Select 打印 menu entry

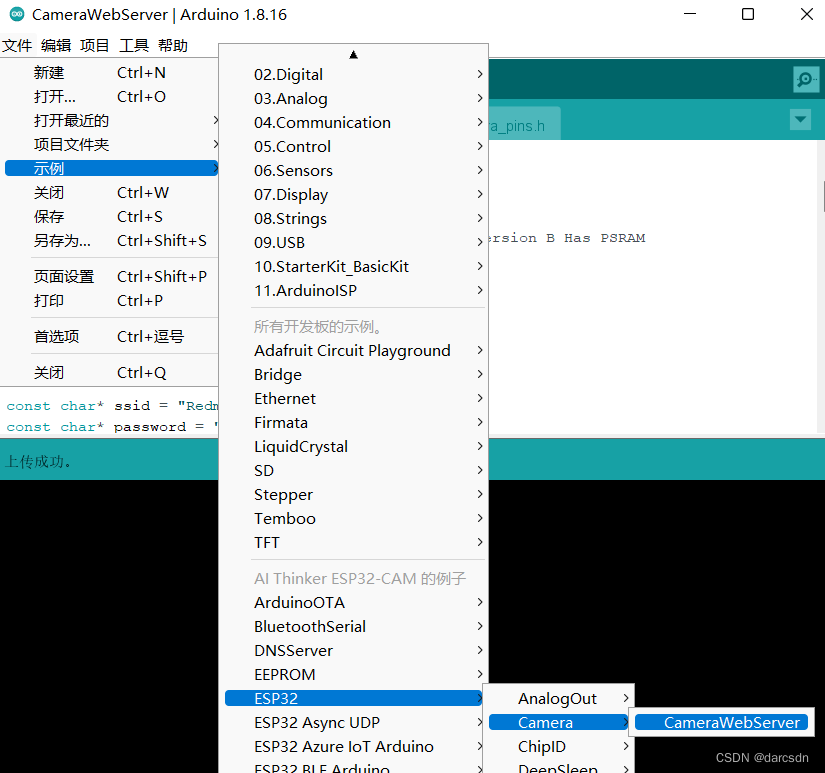click(x=112, y=300)
